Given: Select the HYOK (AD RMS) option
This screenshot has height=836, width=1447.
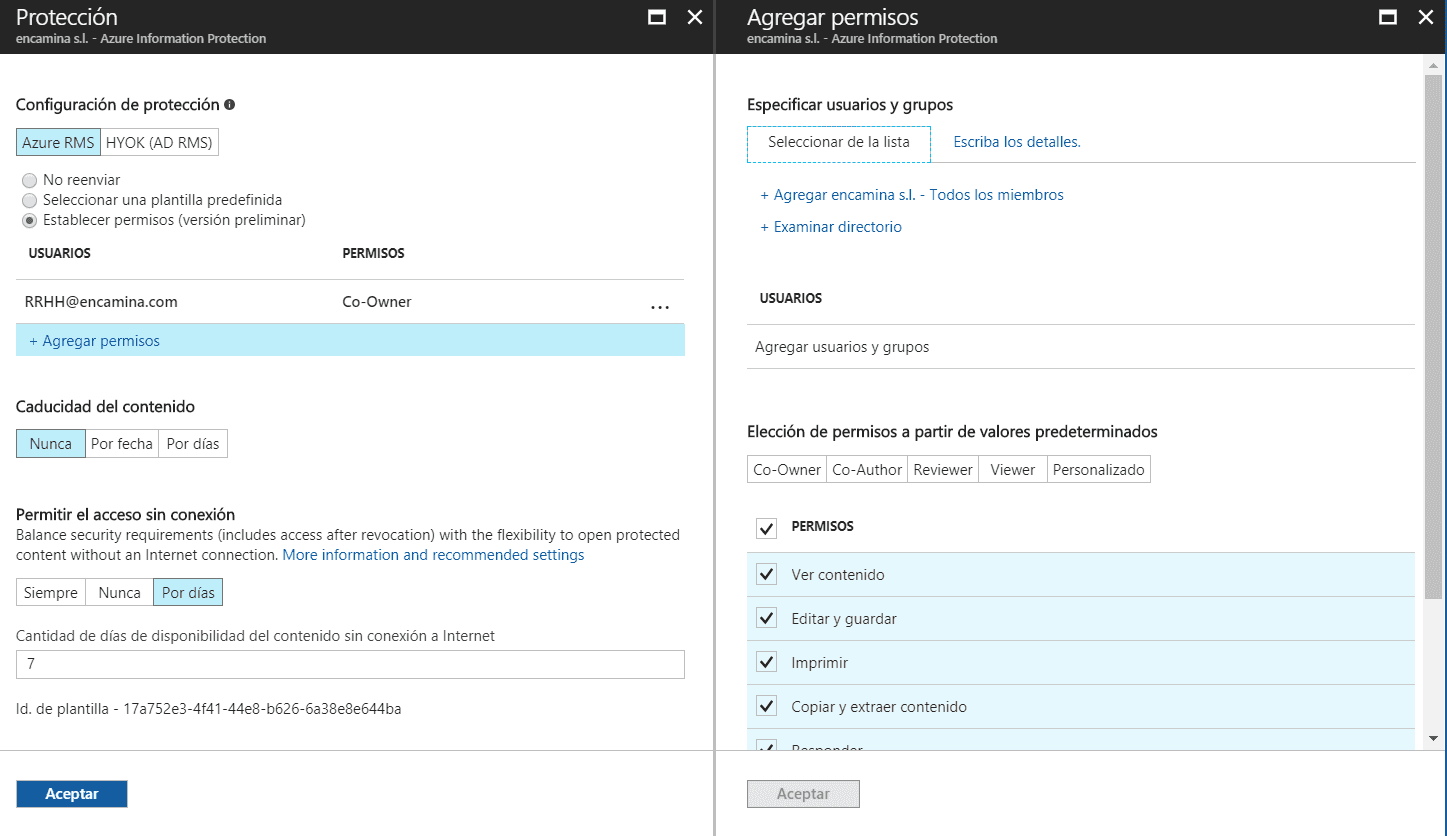Looking at the screenshot, I should (159, 143).
